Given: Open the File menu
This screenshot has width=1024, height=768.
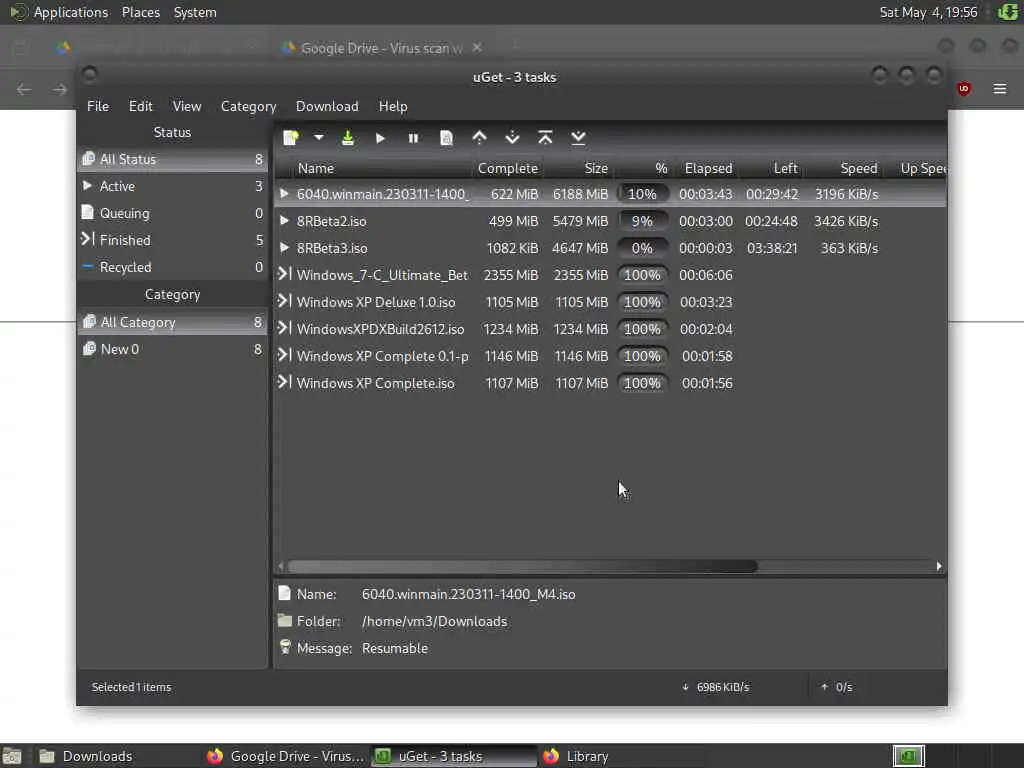Looking at the screenshot, I should click(98, 106).
